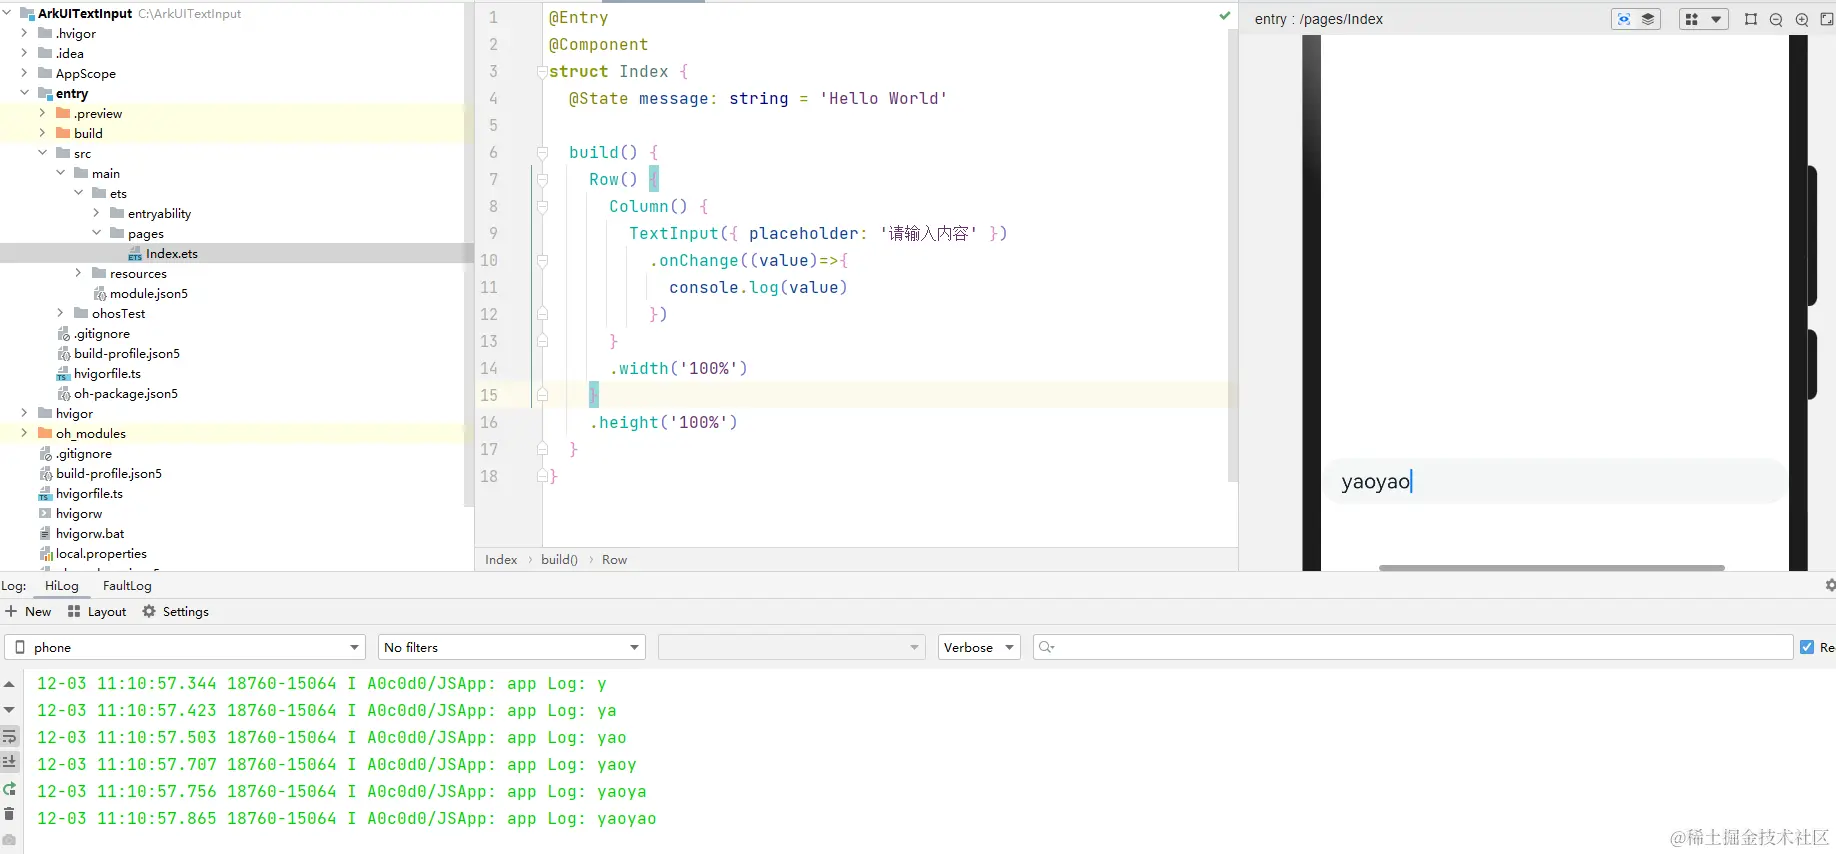This screenshot has width=1836, height=854.
Task: Click the log scroll-up arrow icon
Action: point(9,685)
